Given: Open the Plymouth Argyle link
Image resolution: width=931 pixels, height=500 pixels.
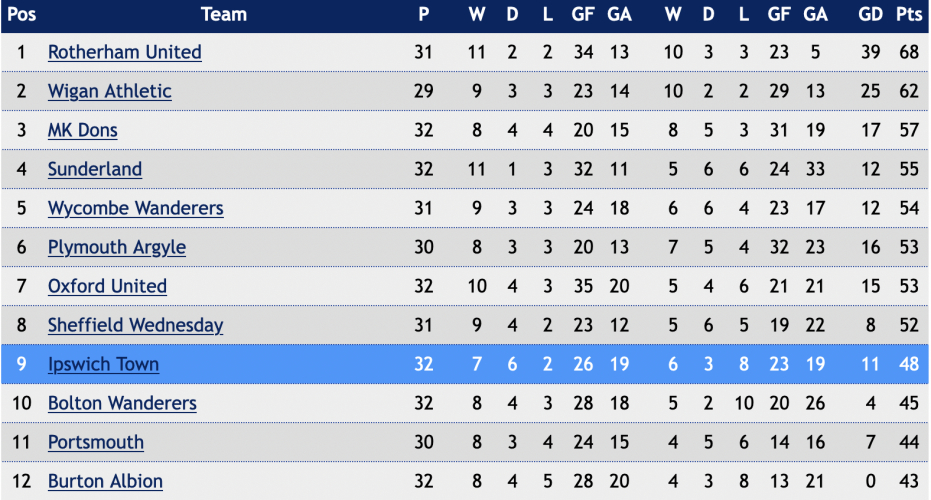Looking at the screenshot, I should click(117, 248).
